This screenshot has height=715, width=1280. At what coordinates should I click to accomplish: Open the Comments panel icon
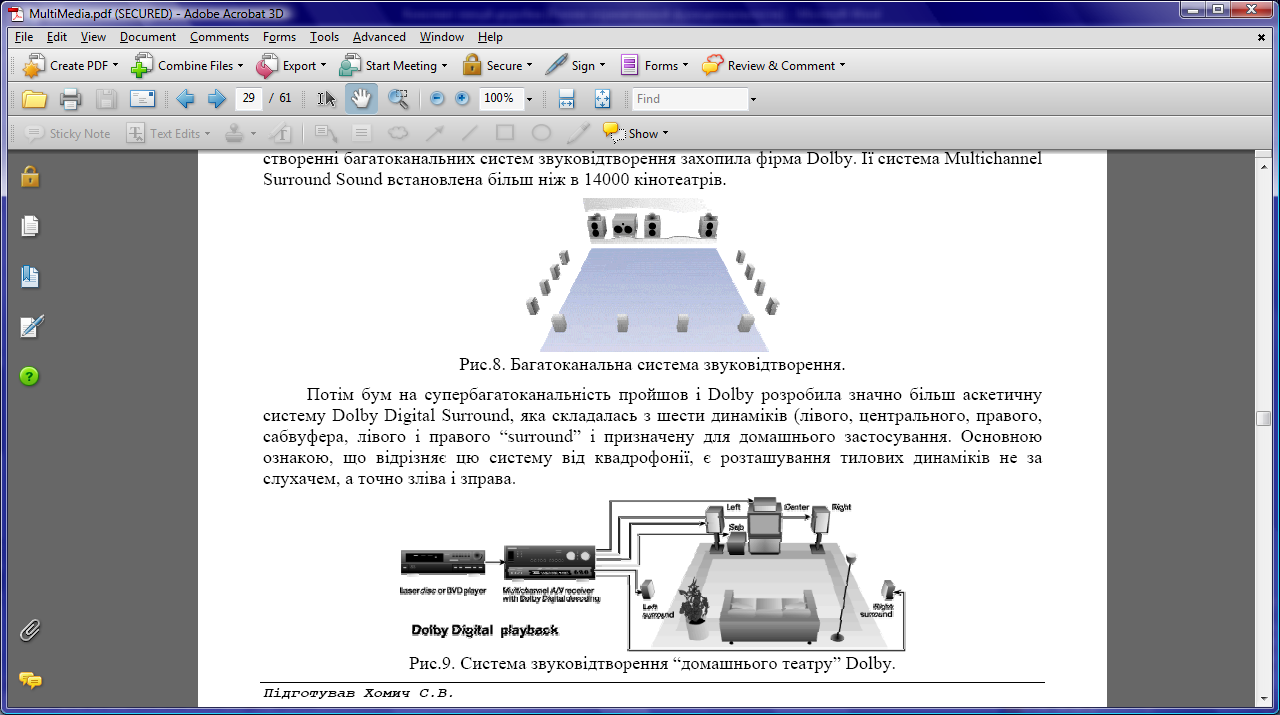(x=31, y=680)
